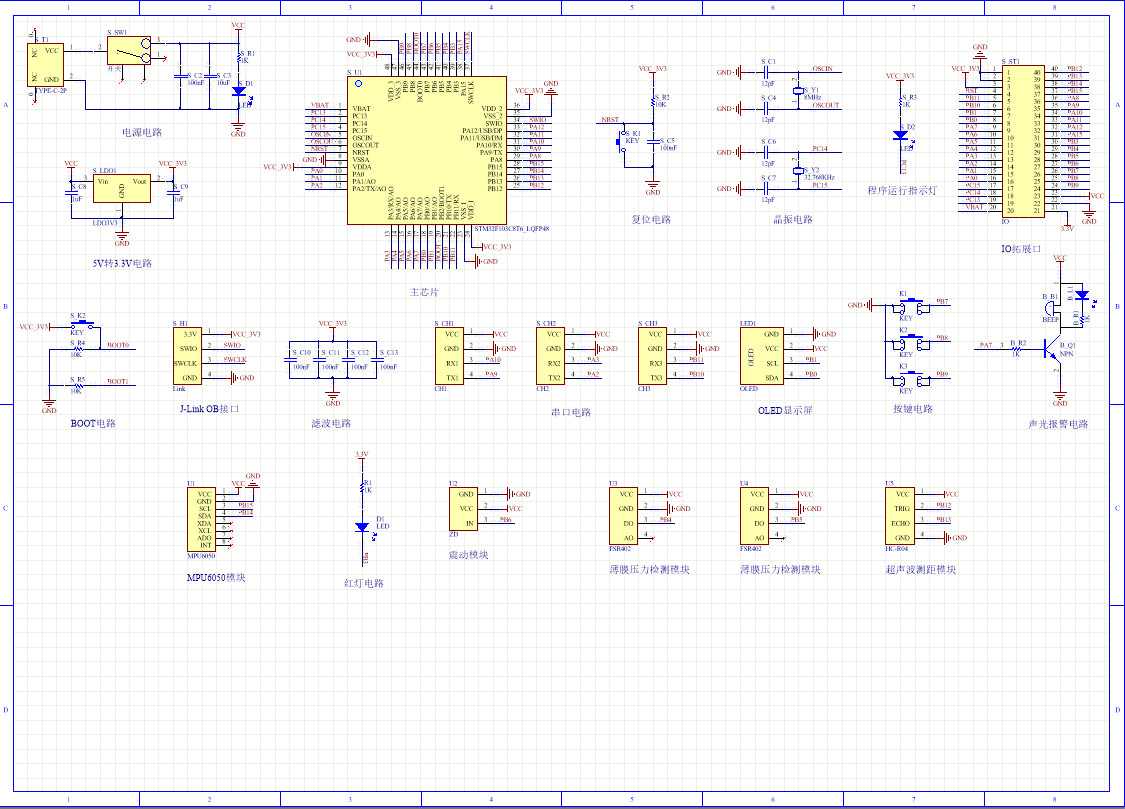Click the S_CH1 serial header component

coord(449,356)
